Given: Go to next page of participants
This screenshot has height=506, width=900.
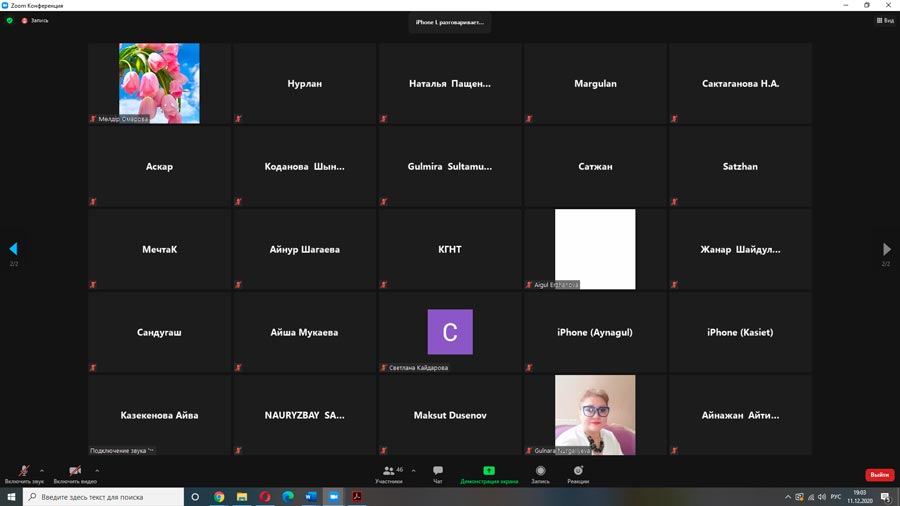Looking at the screenshot, I should pos(886,249).
